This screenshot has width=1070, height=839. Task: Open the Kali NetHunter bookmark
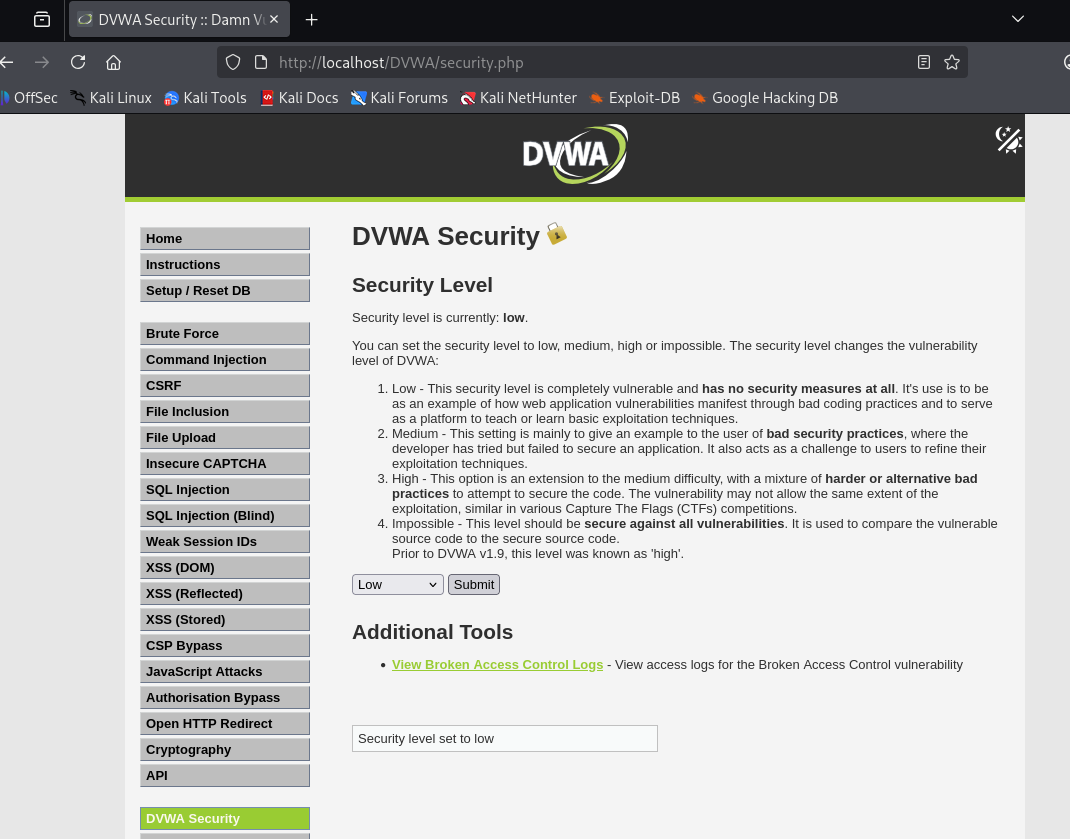[x=519, y=98]
